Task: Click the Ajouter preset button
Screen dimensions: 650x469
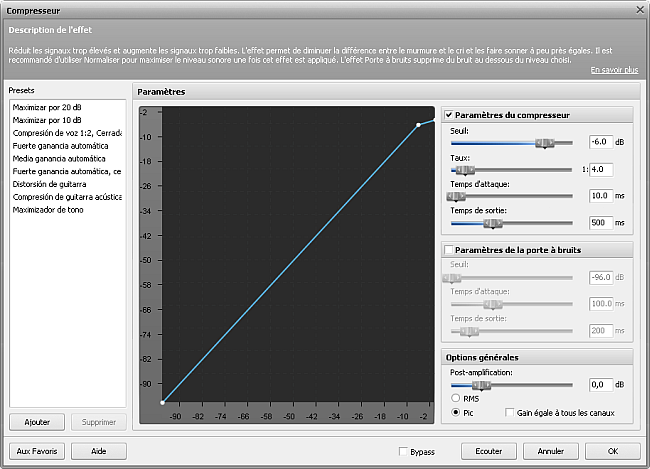Action: [37, 422]
